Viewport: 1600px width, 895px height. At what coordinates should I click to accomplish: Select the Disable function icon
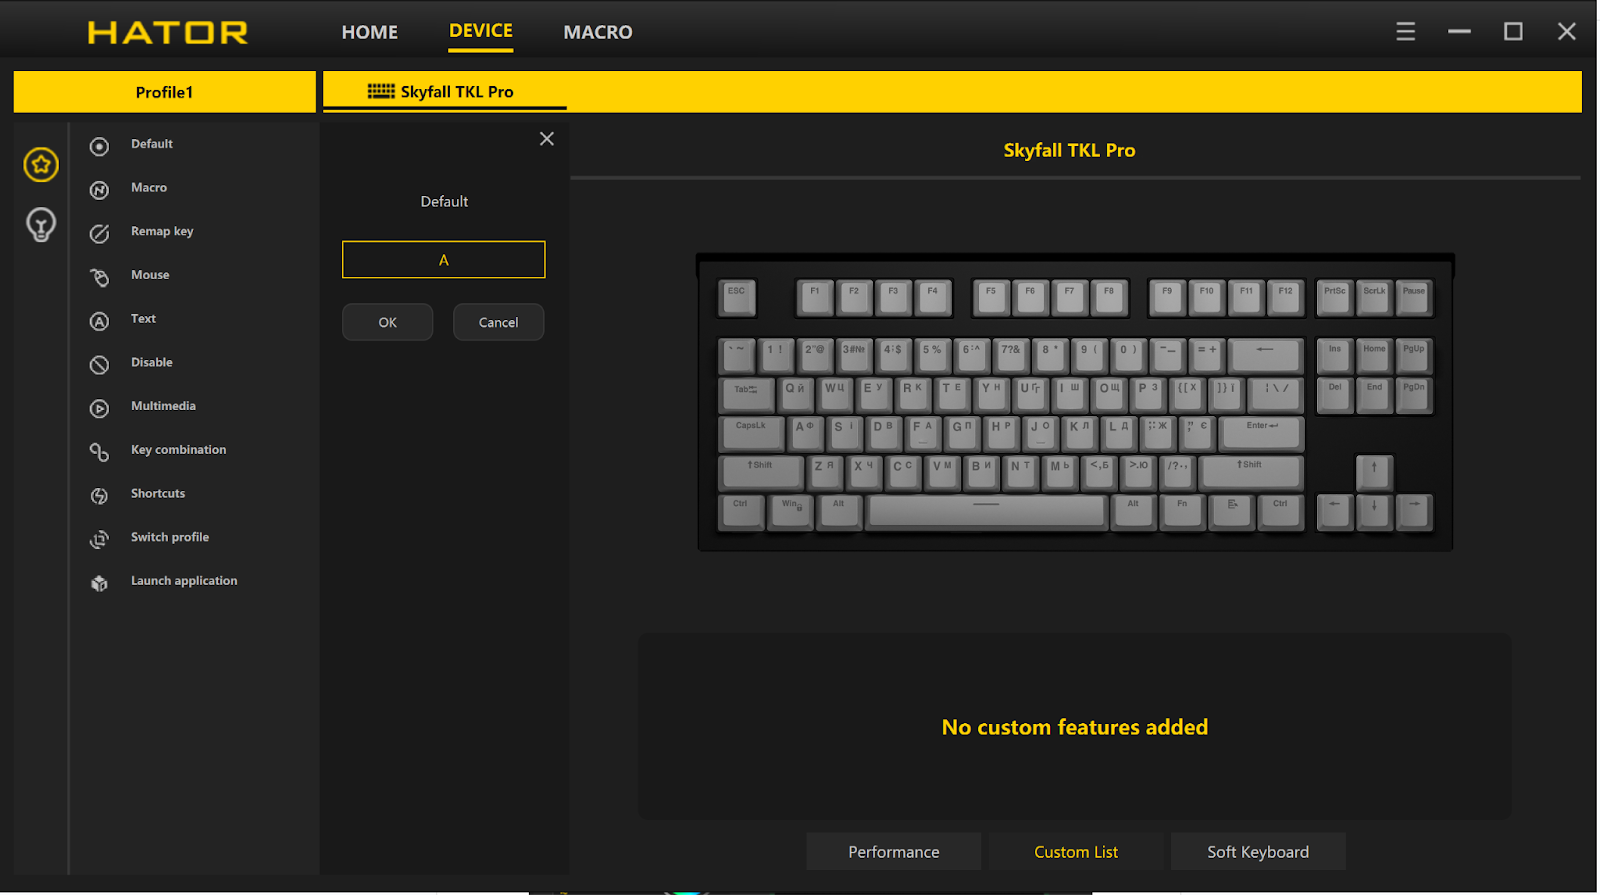pos(99,365)
